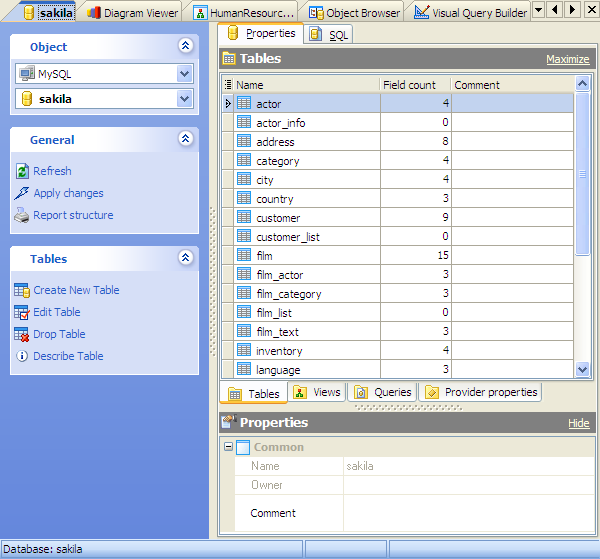This screenshot has height=559, width=600.
Task: Open the Visual Query Builder tab
Action: (x=470, y=13)
